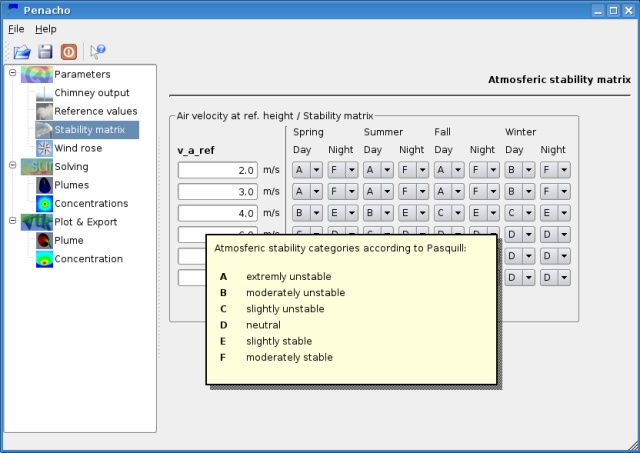
Task: Open Plume under Plot & Export
Action: click(x=69, y=240)
